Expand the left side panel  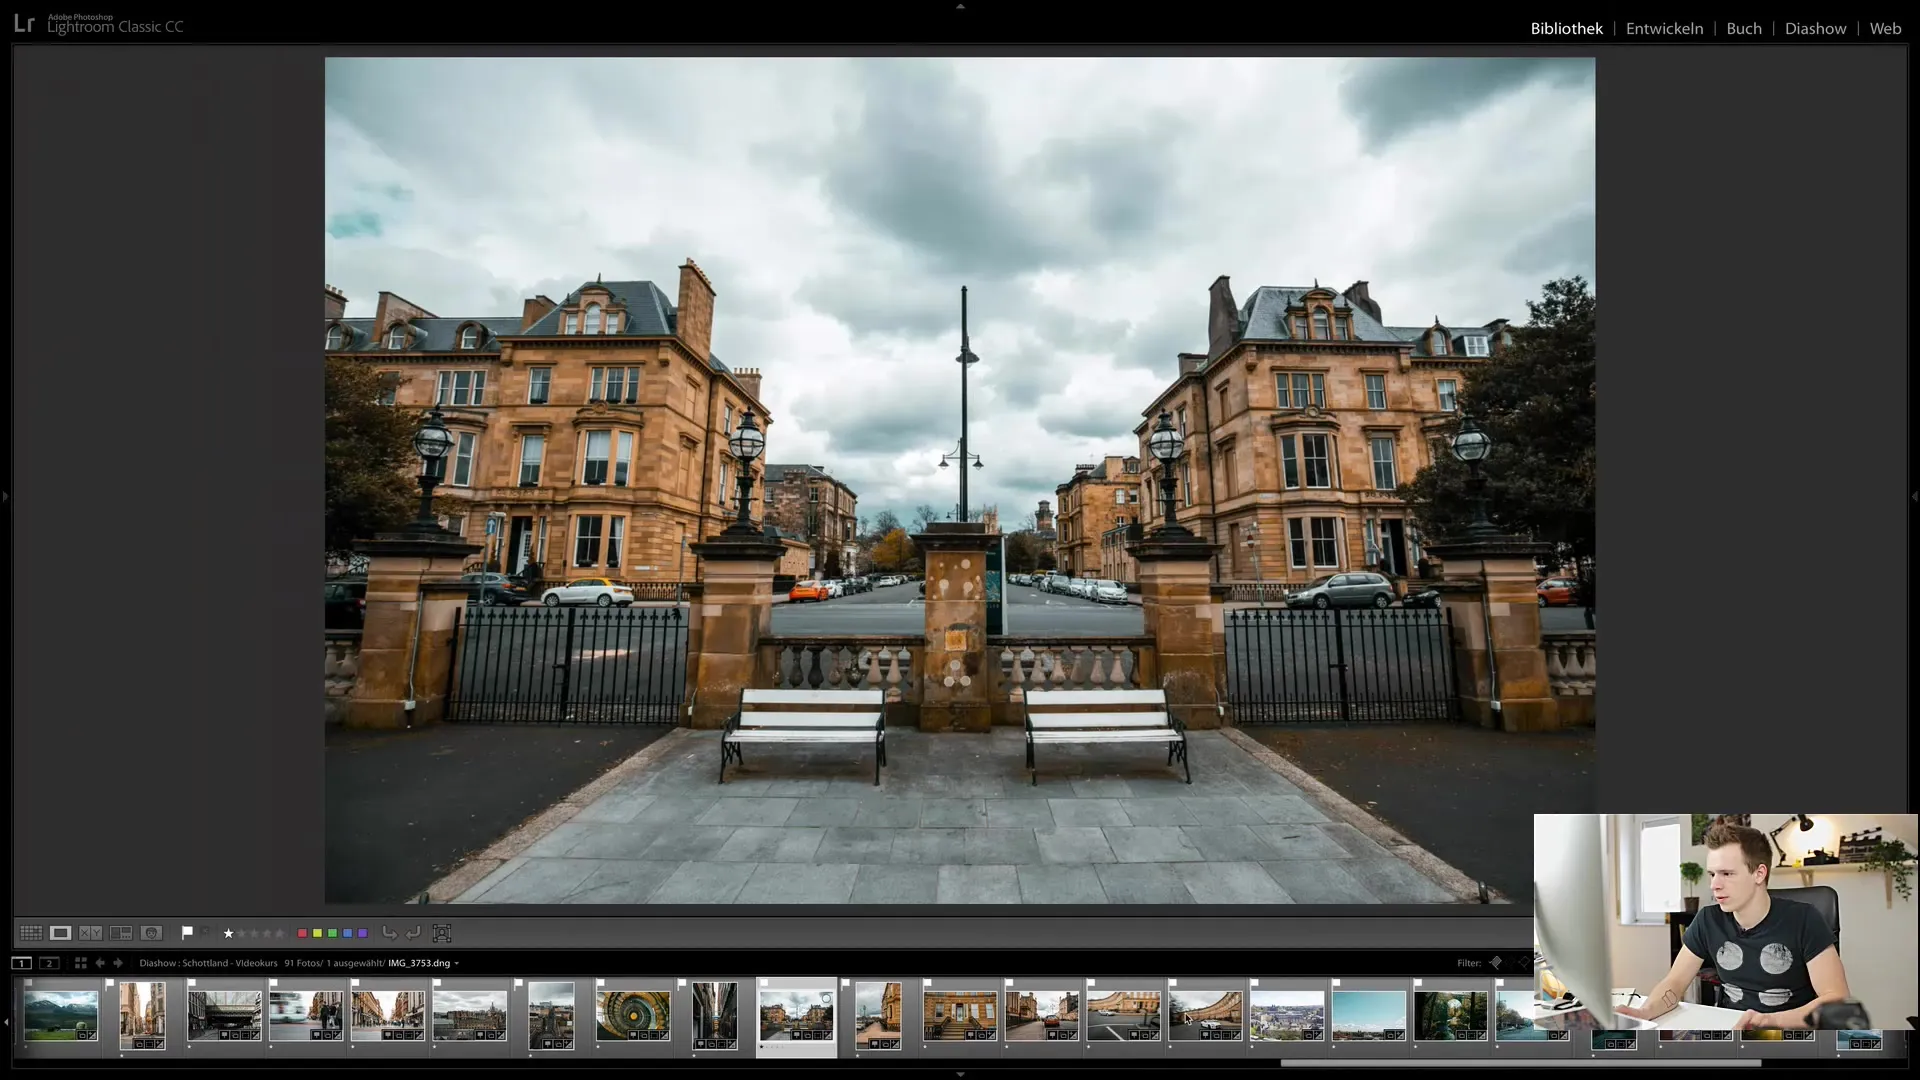pyautogui.click(x=5, y=496)
